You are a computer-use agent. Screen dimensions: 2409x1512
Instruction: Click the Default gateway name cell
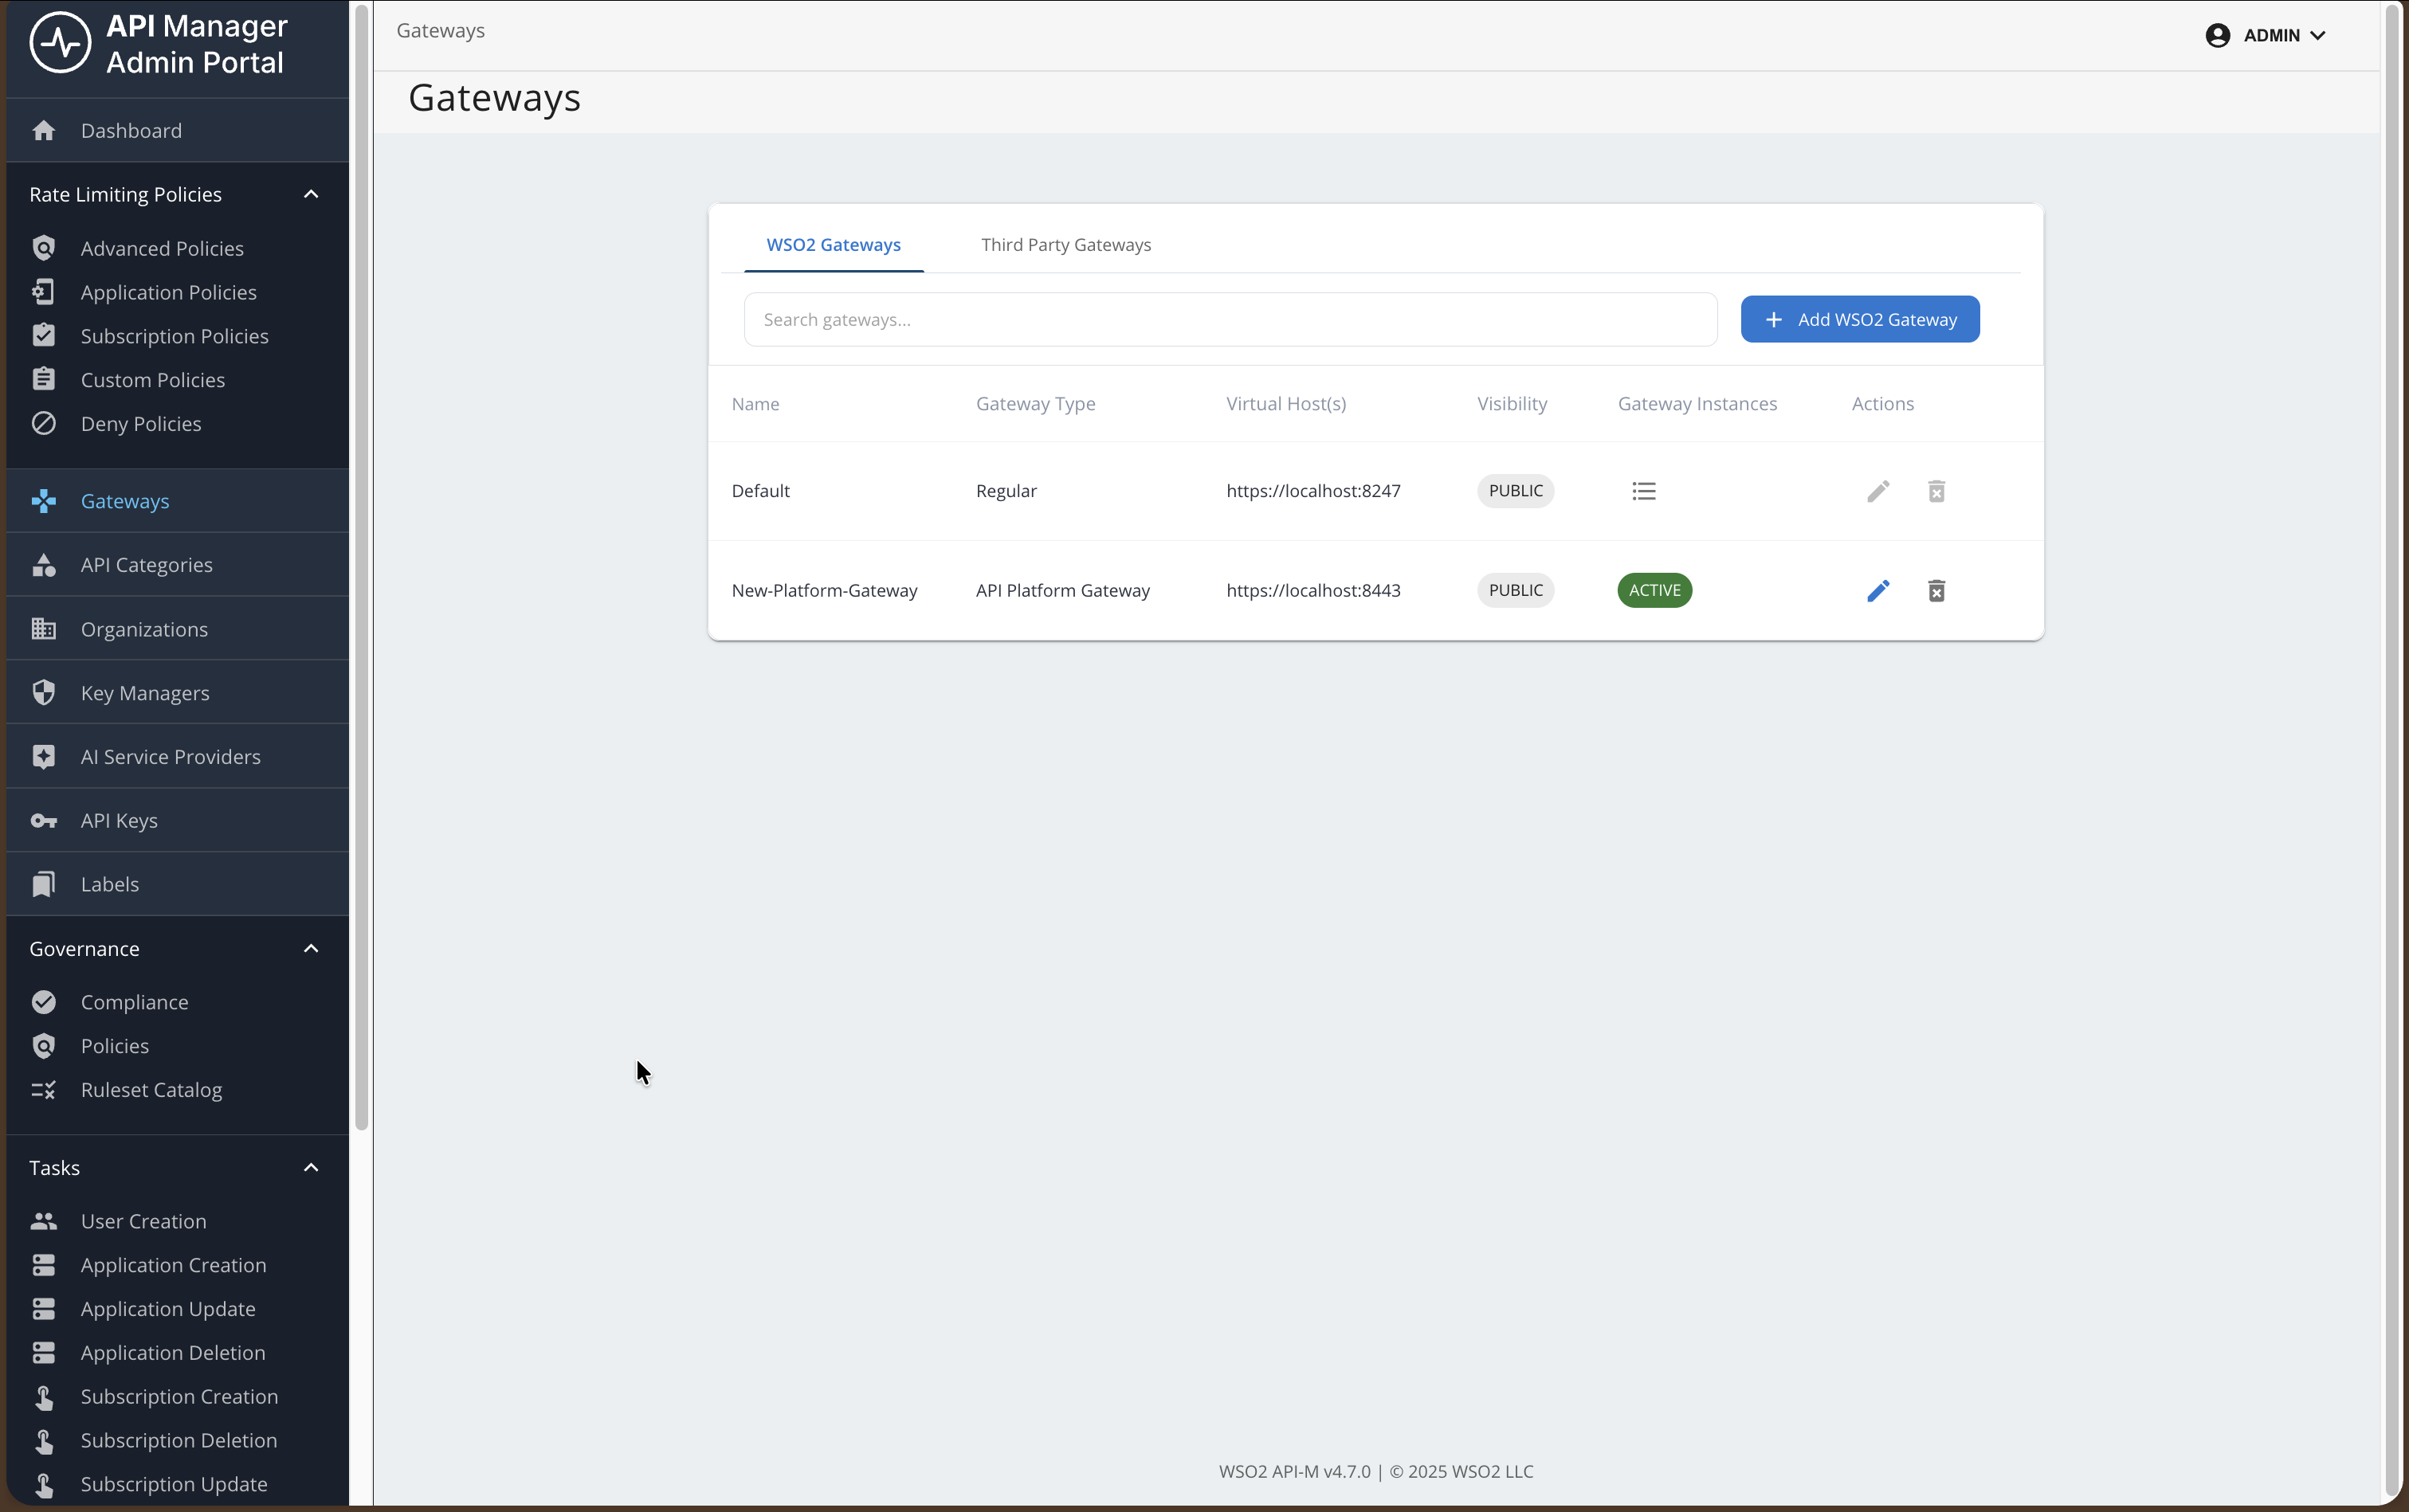click(x=760, y=491)
